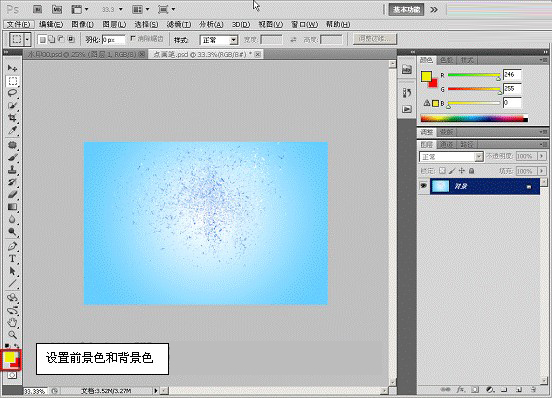The height and width of the screenshot is (398, 552).
Task: Select the Horizontal Type tool
Action: (12, 259)
